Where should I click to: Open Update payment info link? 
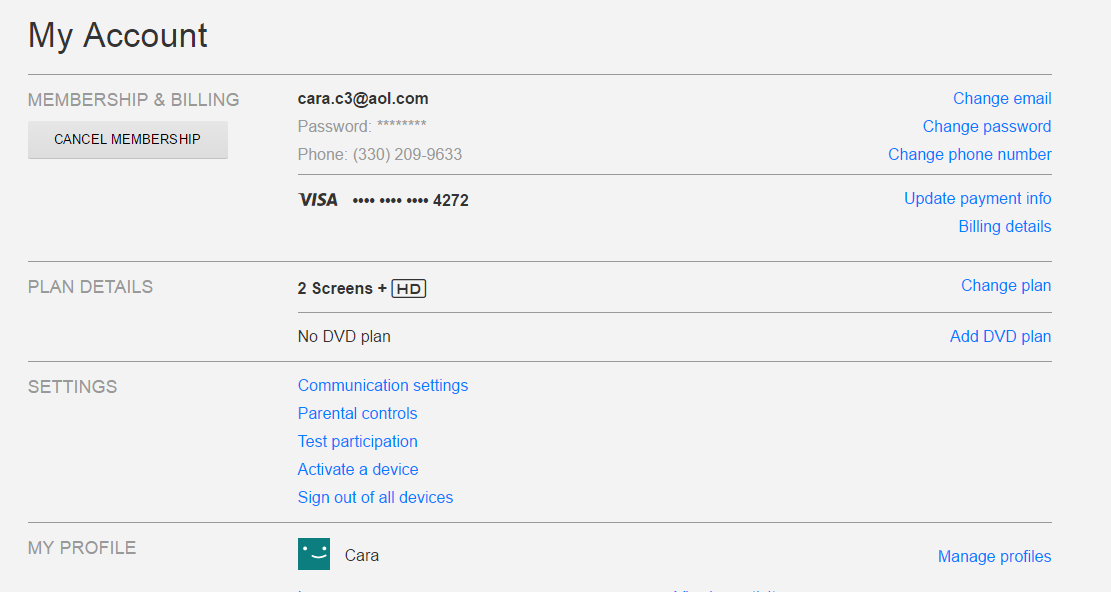[977, 198]
